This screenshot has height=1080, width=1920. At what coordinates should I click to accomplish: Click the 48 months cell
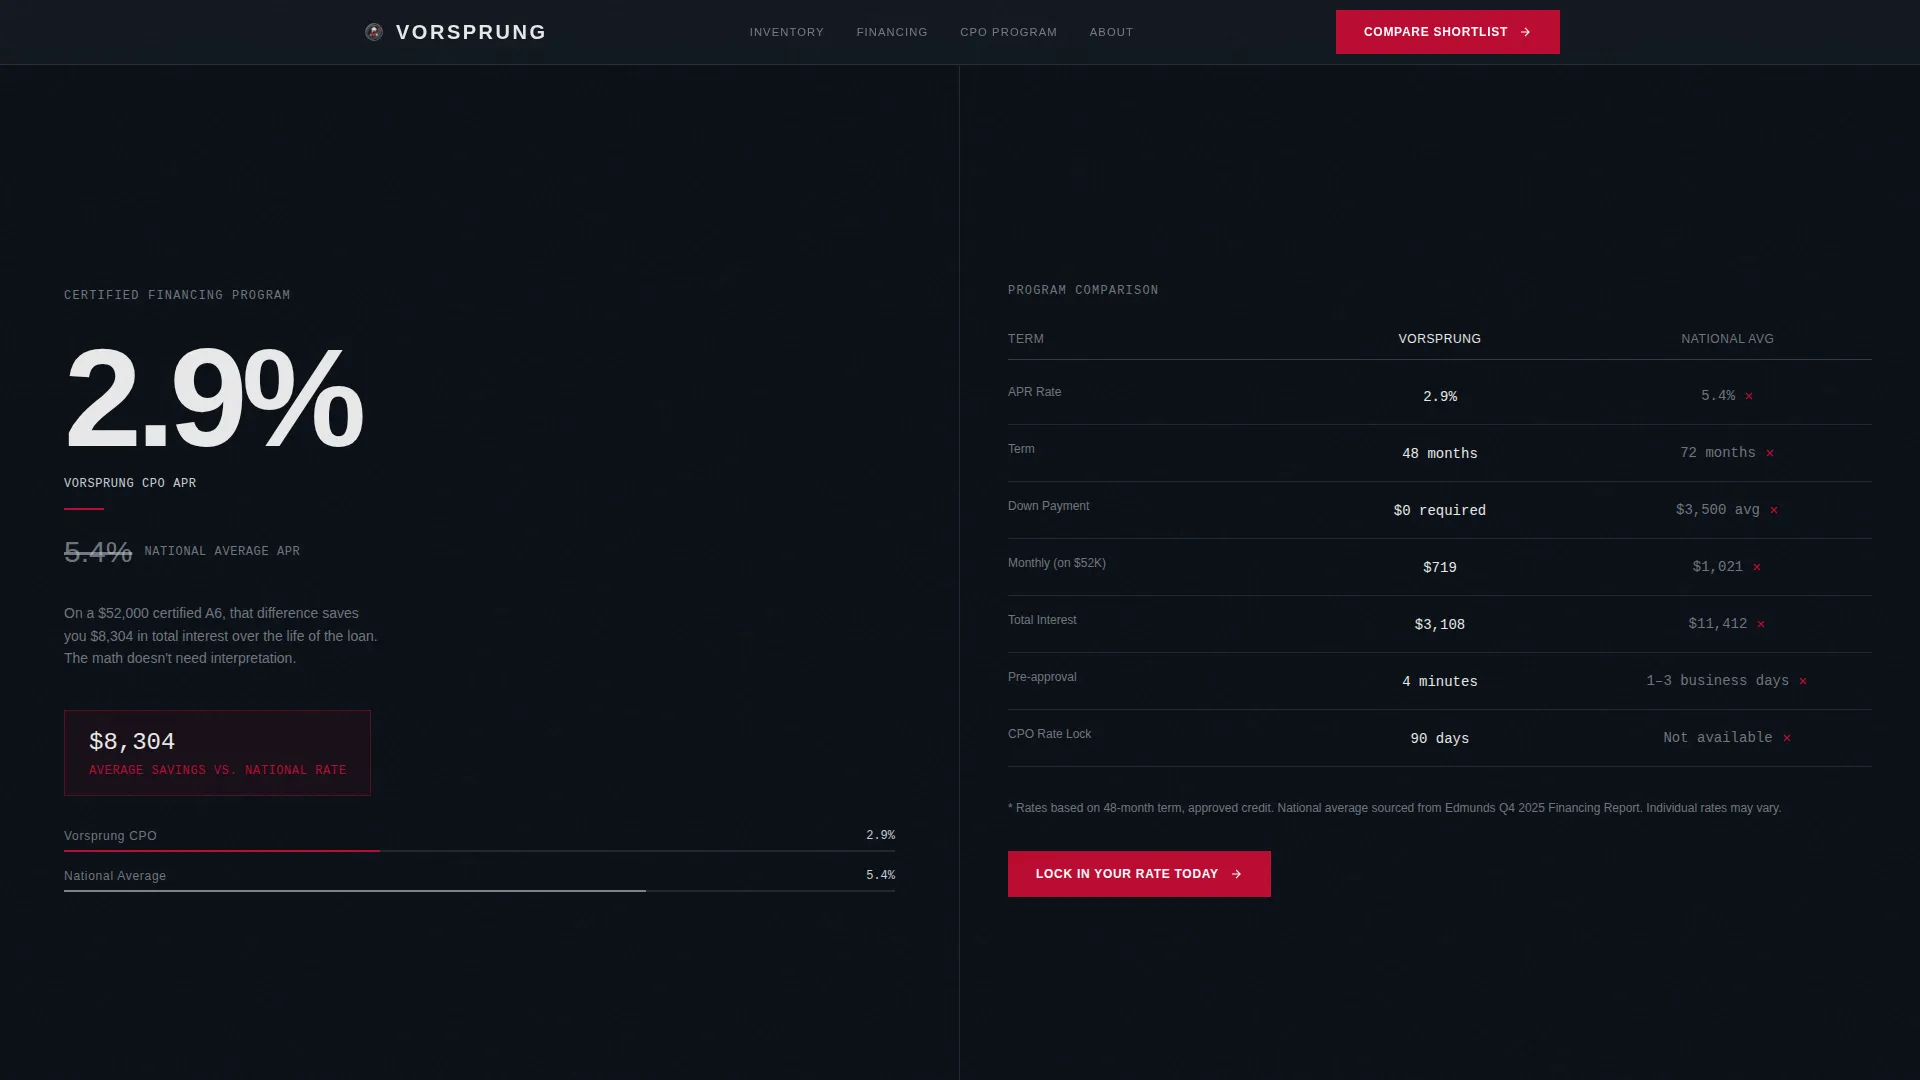pyautogui.click(x=1440, y=454)
